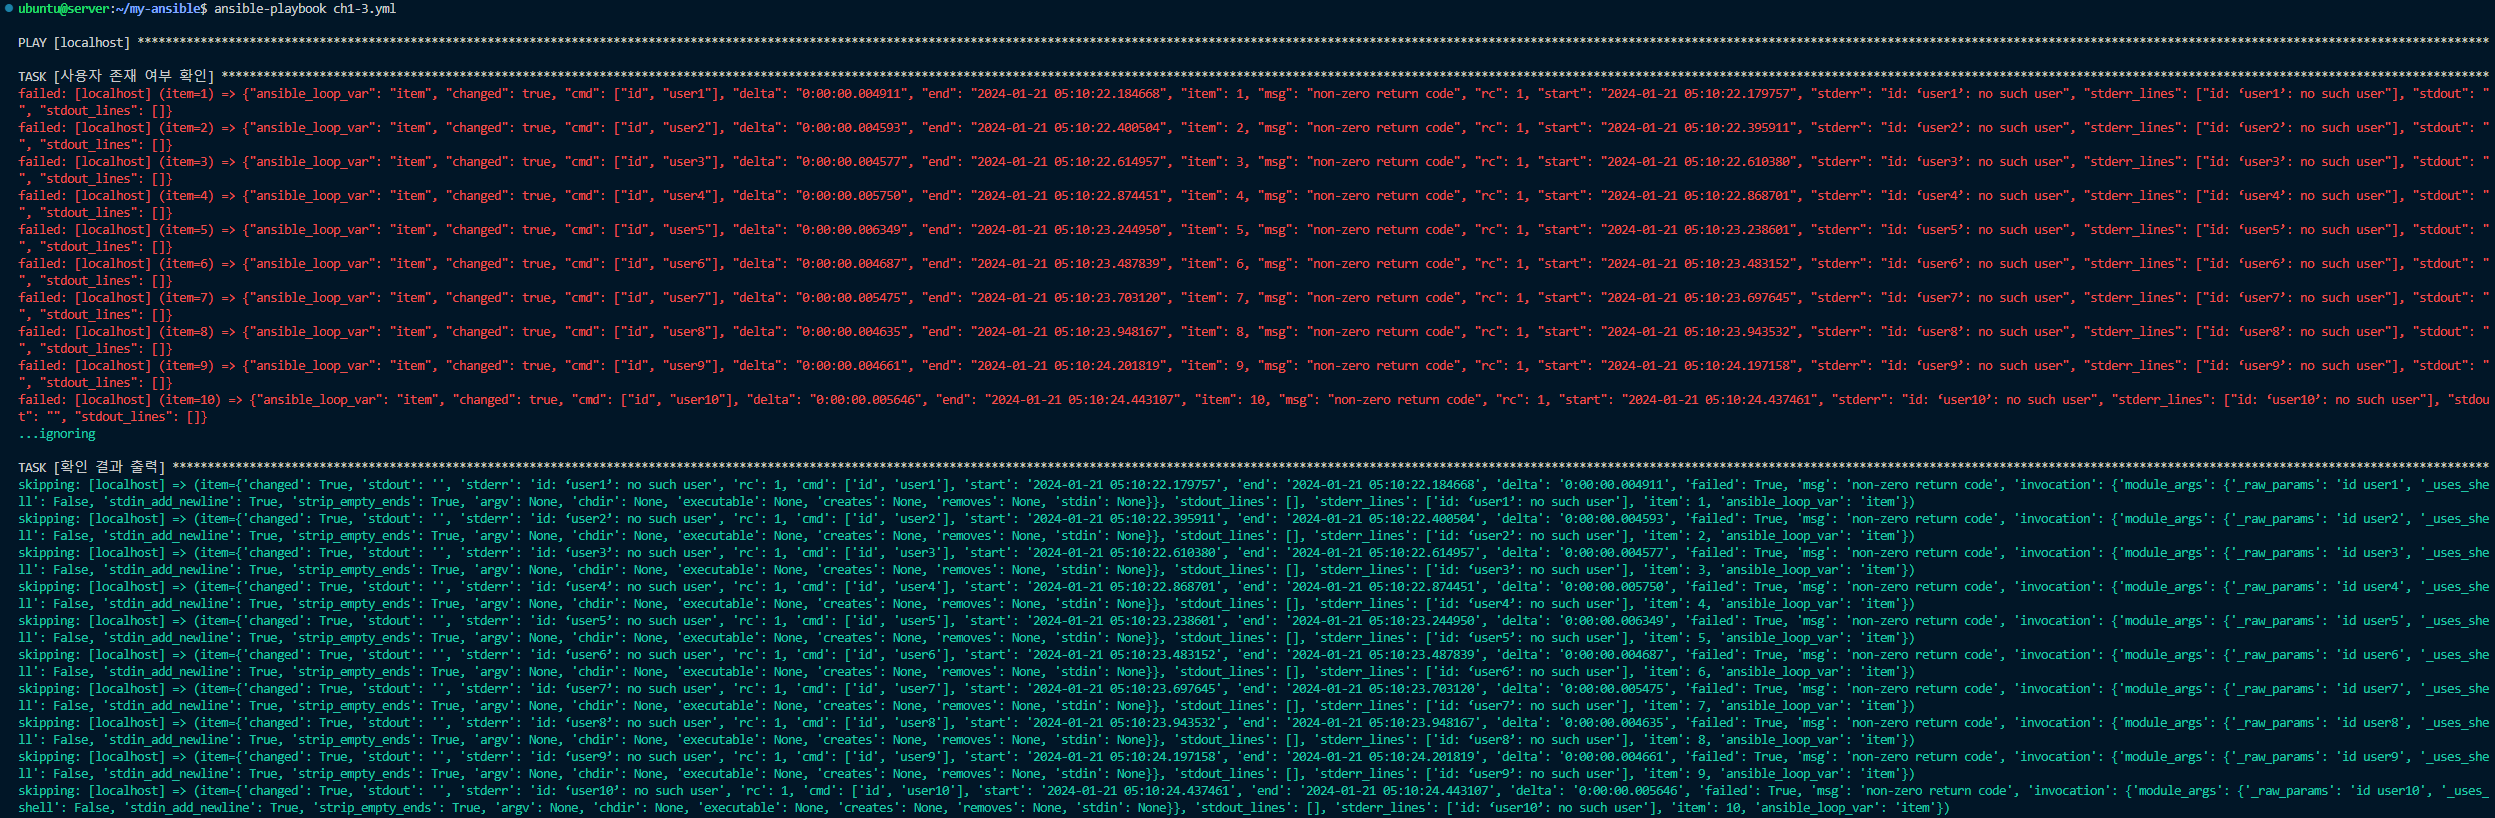Click 'skipping:' on the 'id user1' result line

(50, 484)
